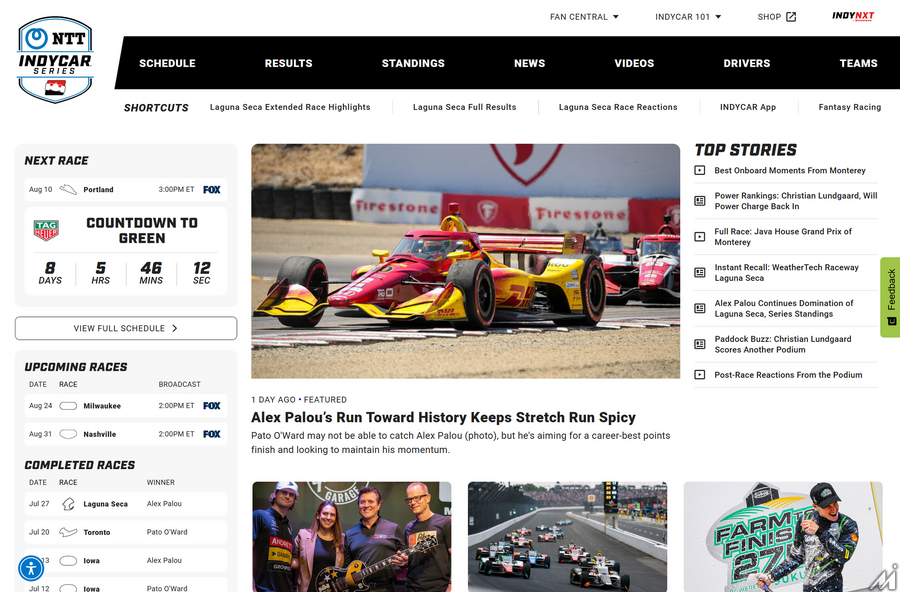Select the Laguna Seca completed race
This screenshot has height=592, width=900.
pos(126,504)
